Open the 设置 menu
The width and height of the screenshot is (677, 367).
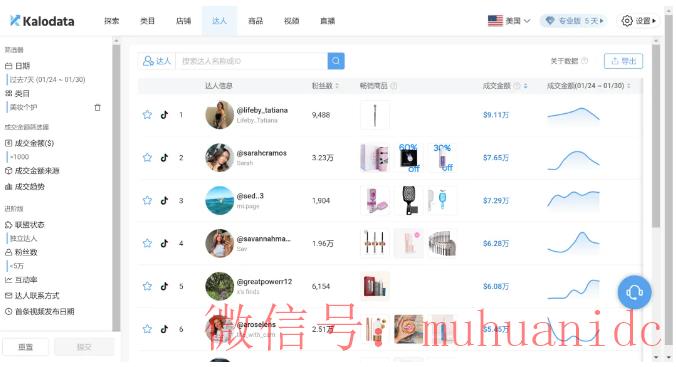639,21
